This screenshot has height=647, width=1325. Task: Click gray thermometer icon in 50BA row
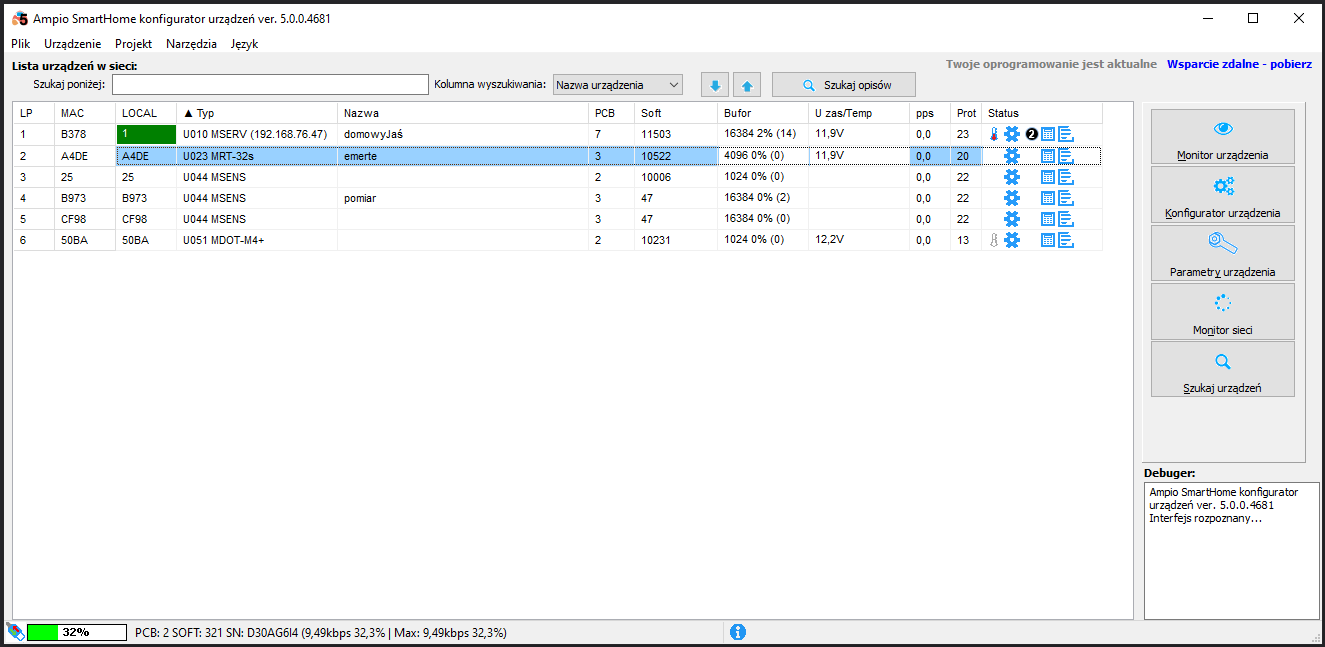click(x=994, y=240)
